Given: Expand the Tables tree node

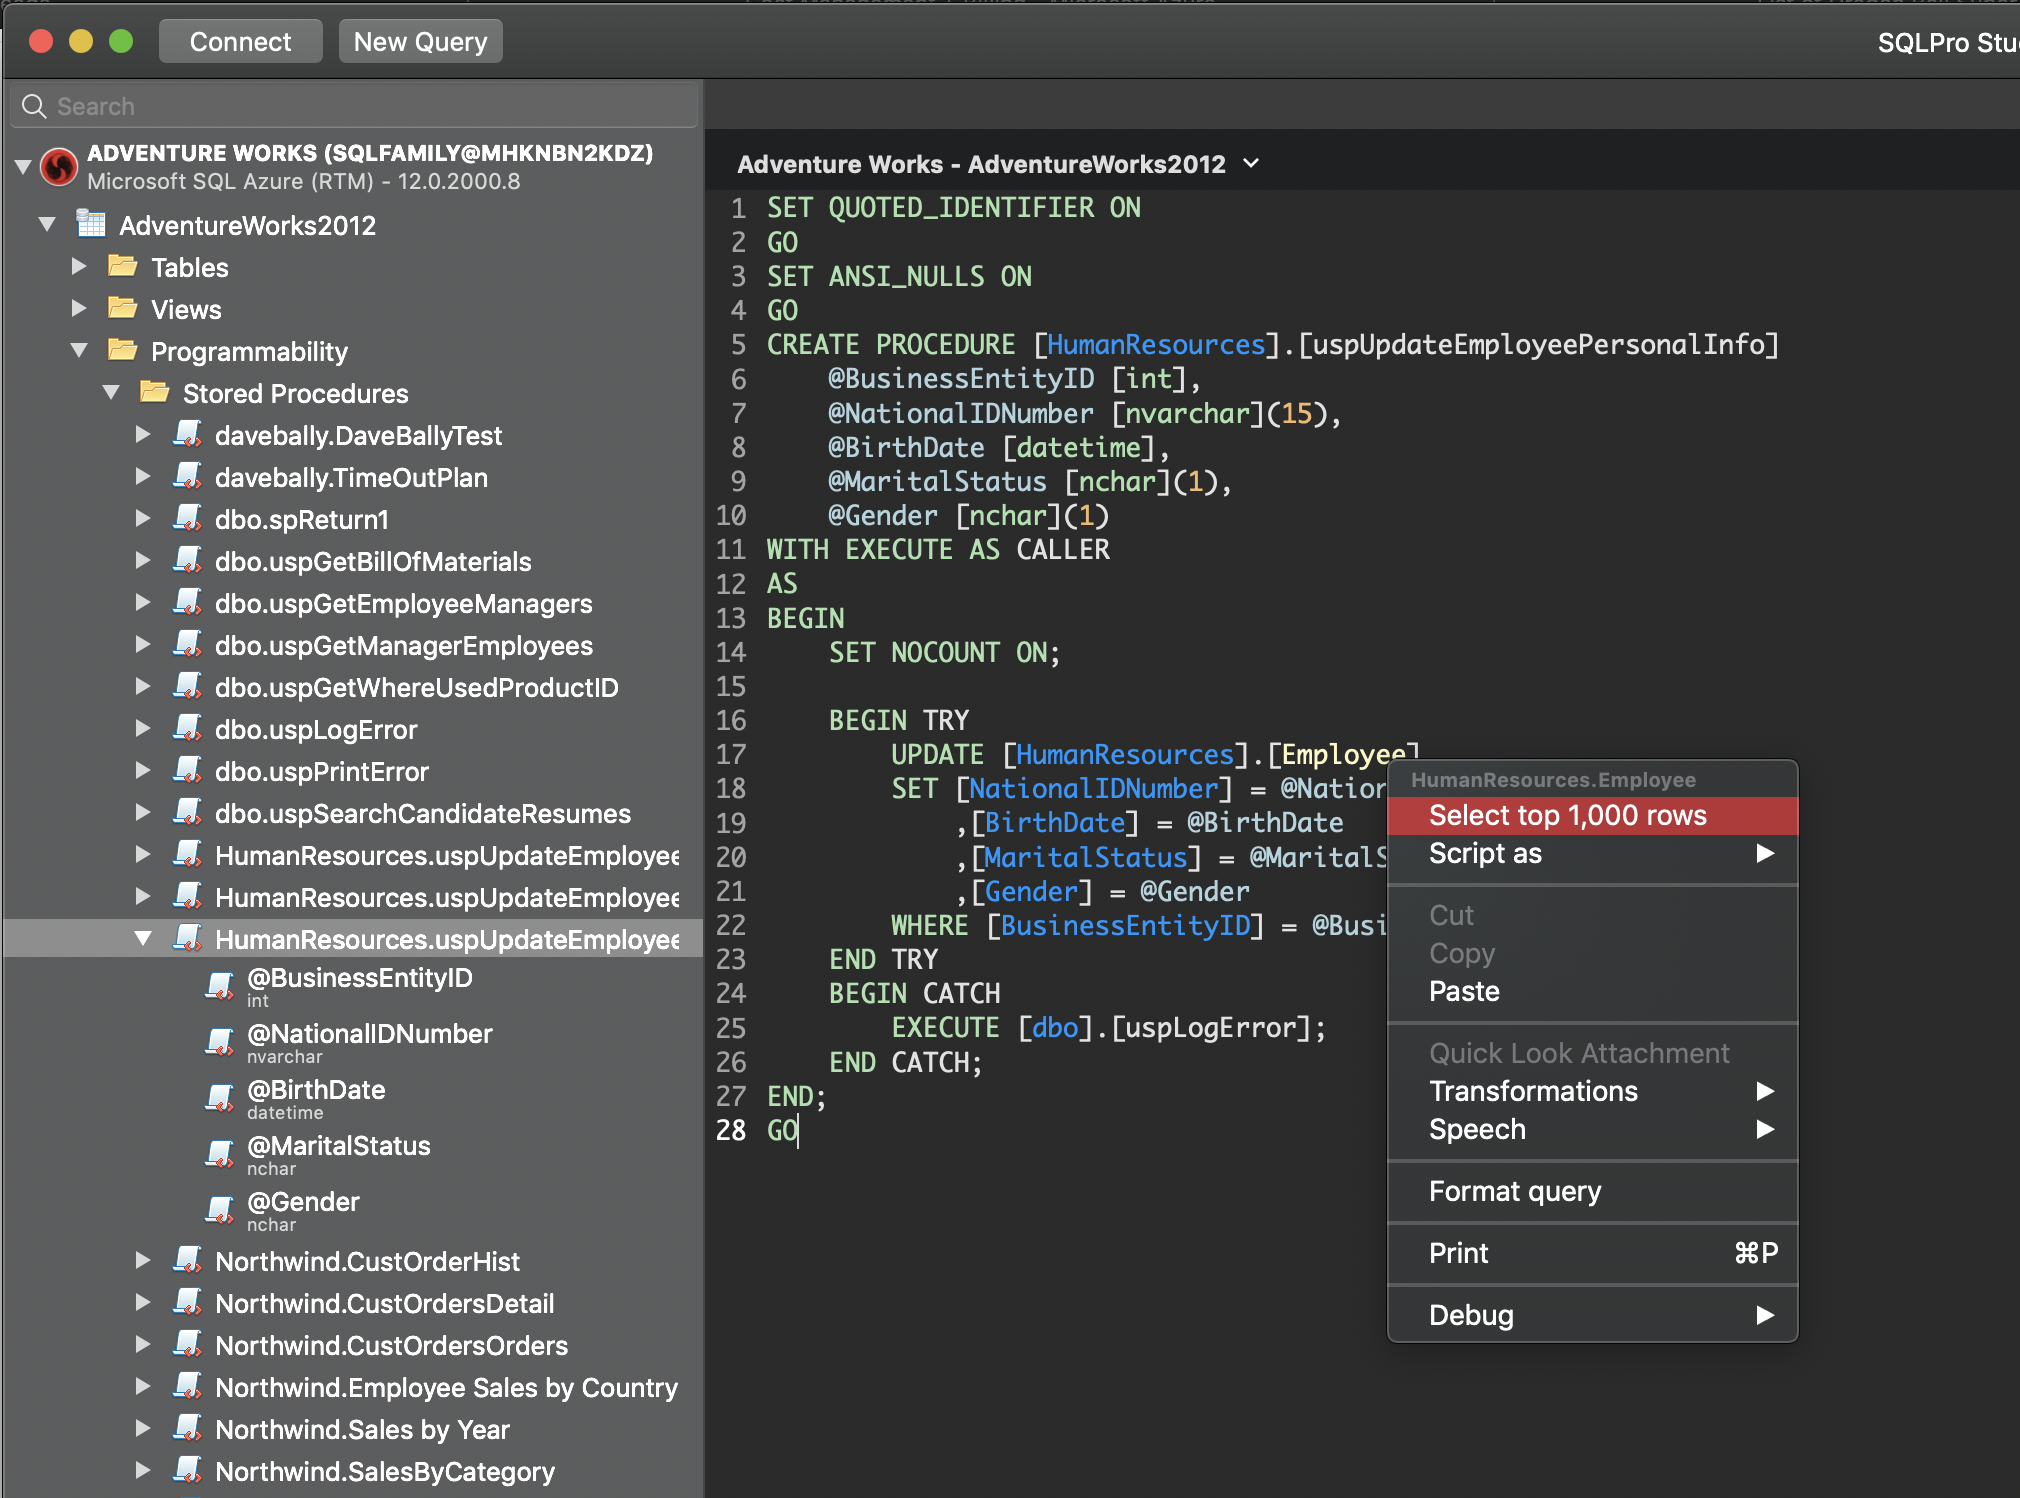Looking at the screenshot, I should 79,265.
